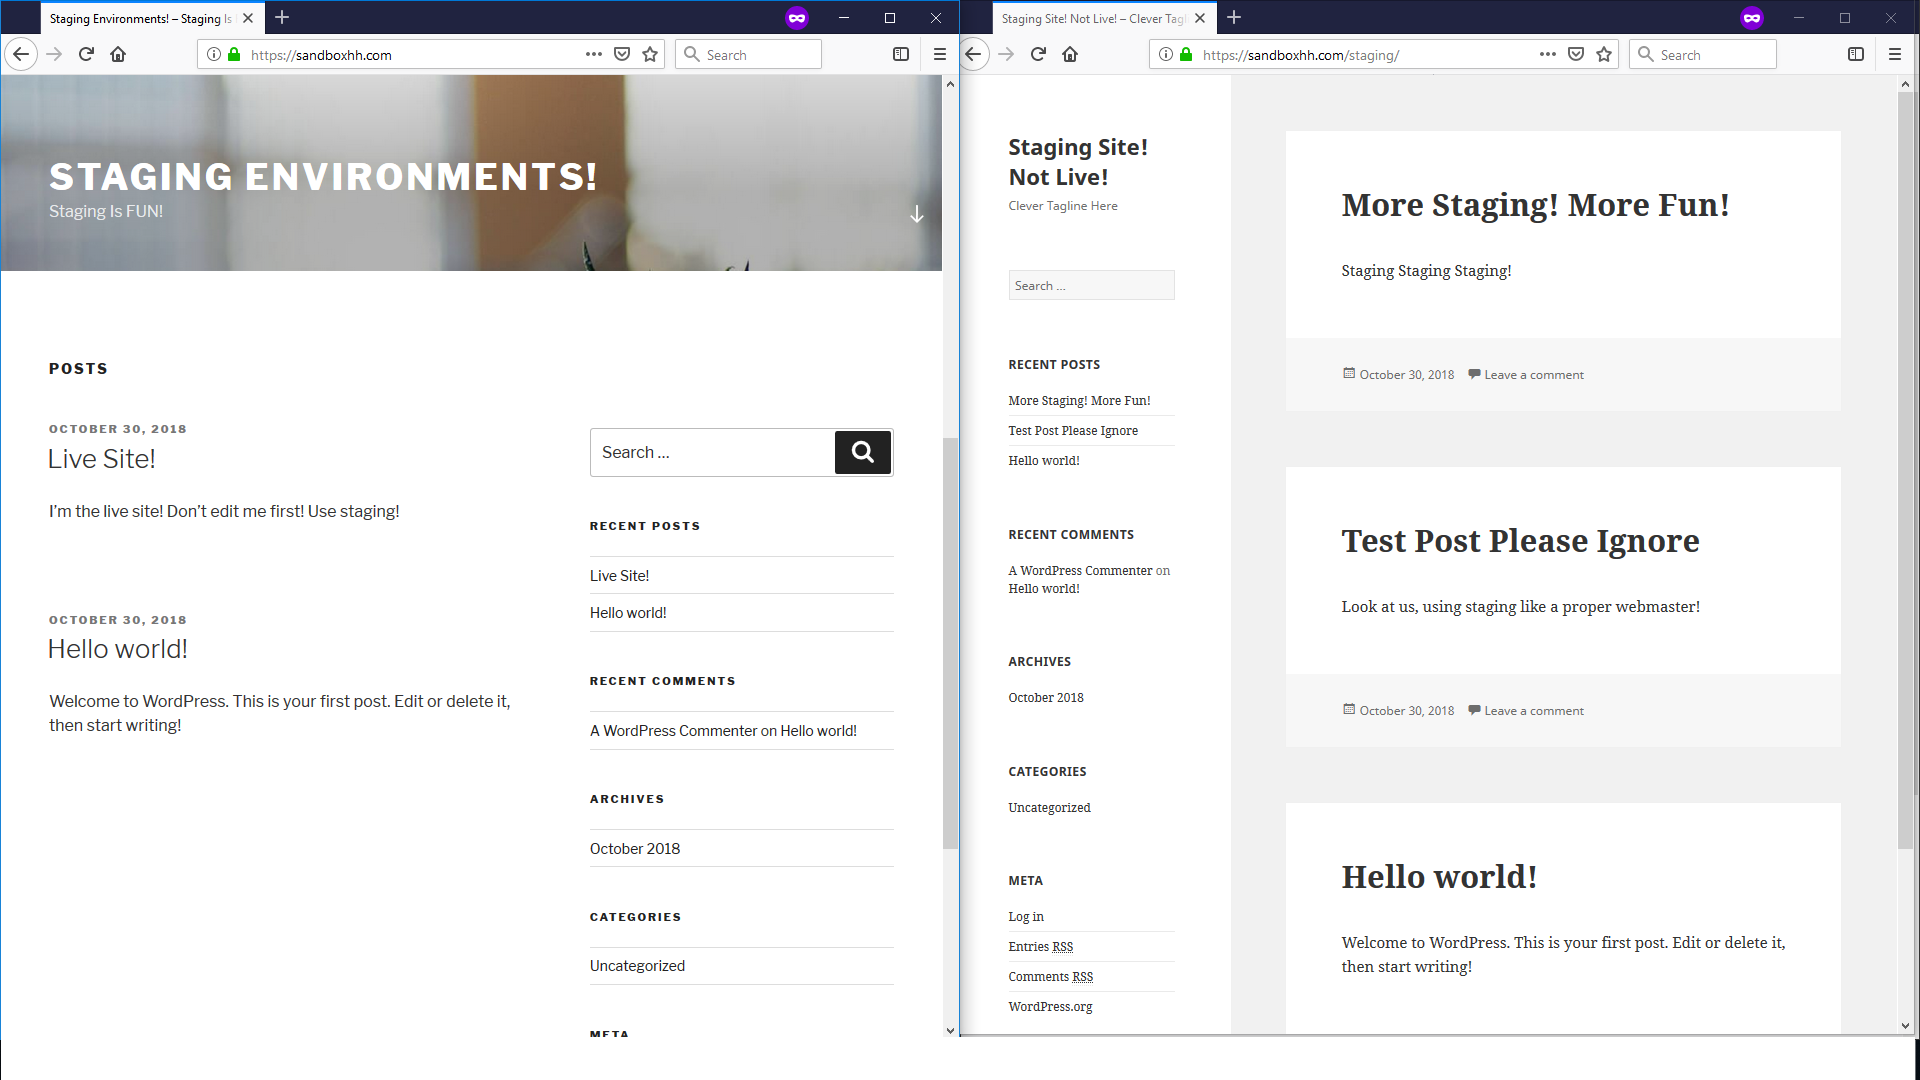This screenshot has width=1920, height=1080.
Task: Click reload button in left browser window
Action: point(86,55)
